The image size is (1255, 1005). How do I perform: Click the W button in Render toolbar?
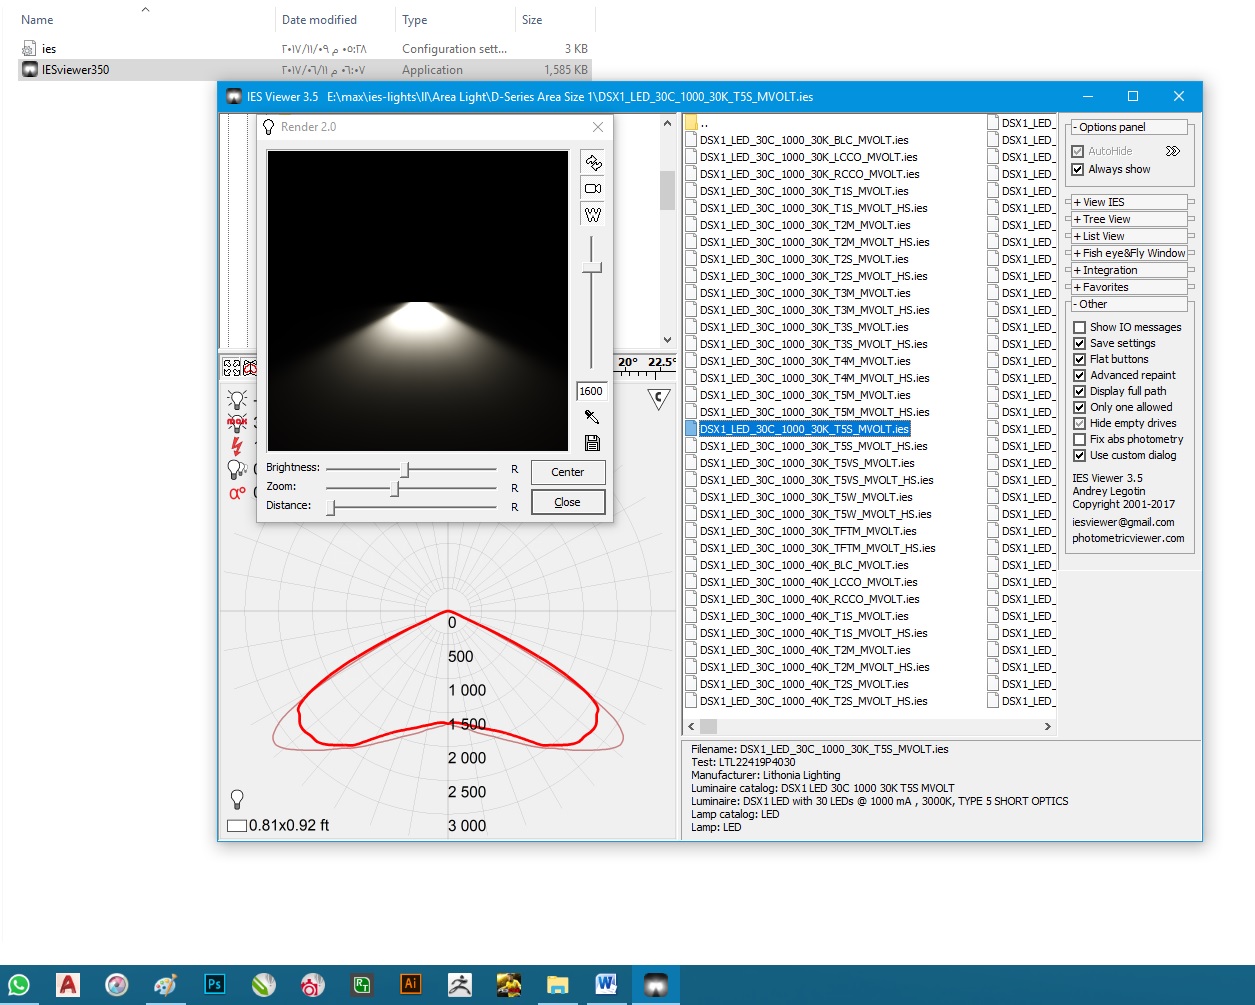[x=593, y=215]
